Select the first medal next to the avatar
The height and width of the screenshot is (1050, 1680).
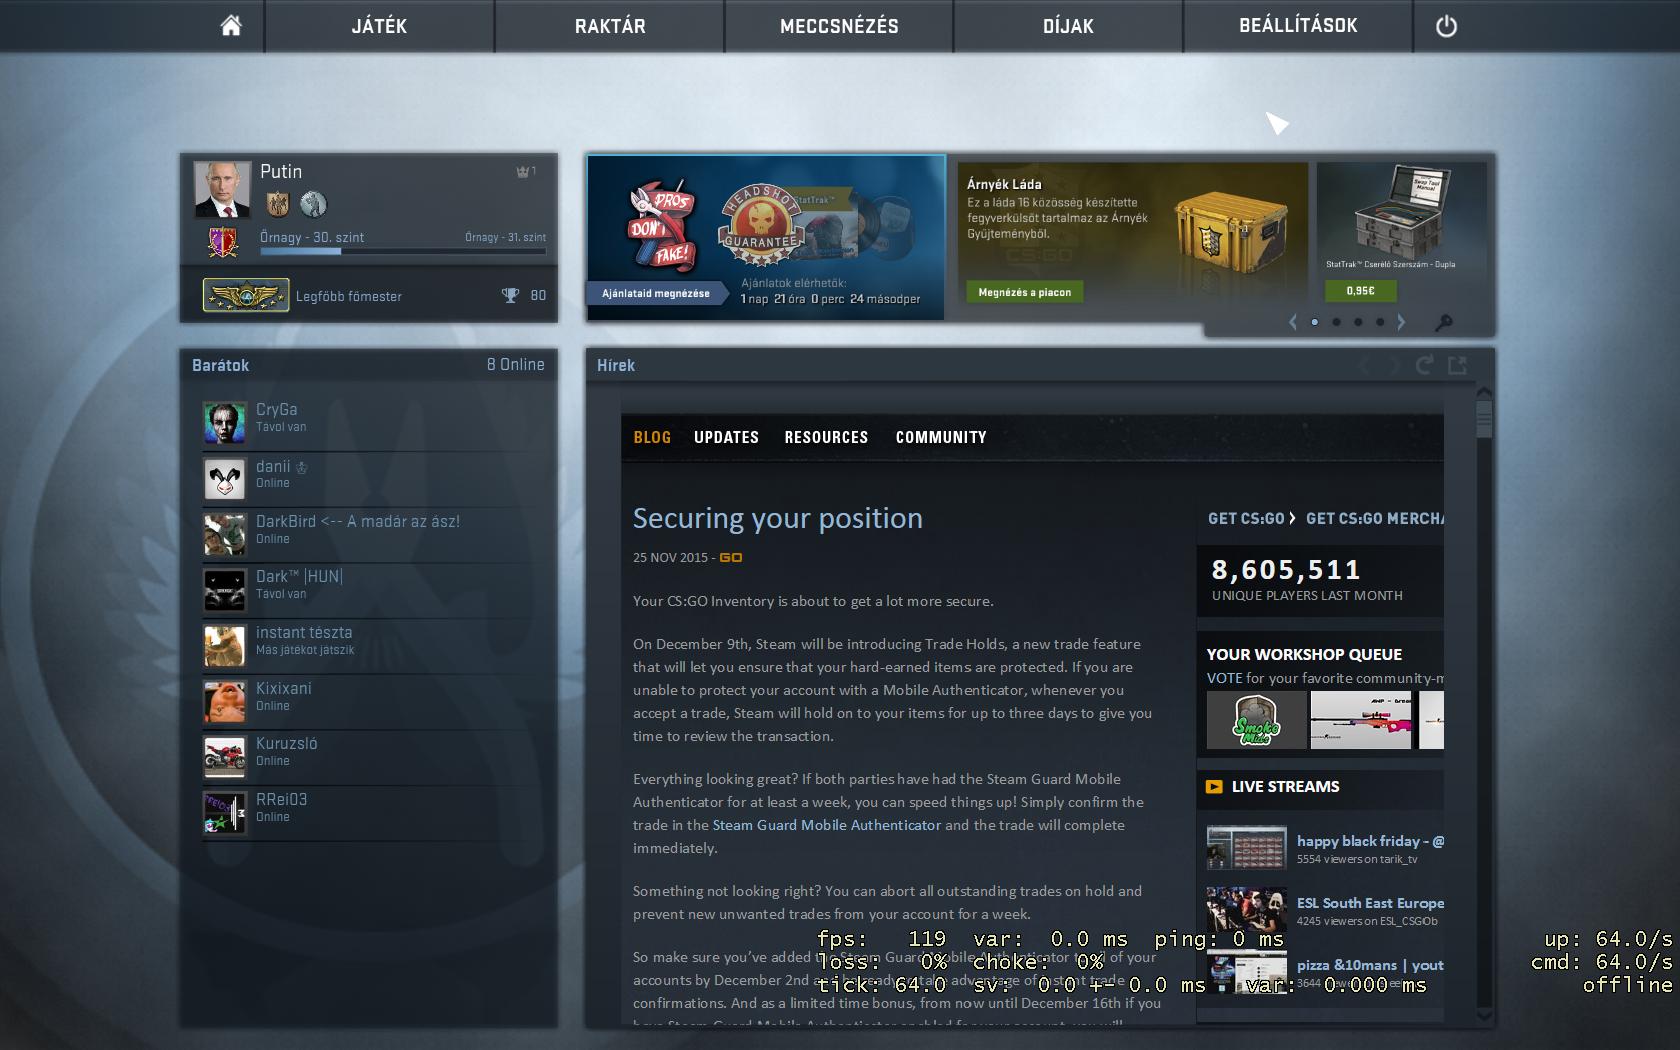pyautogui.click(x=277, y=204)
